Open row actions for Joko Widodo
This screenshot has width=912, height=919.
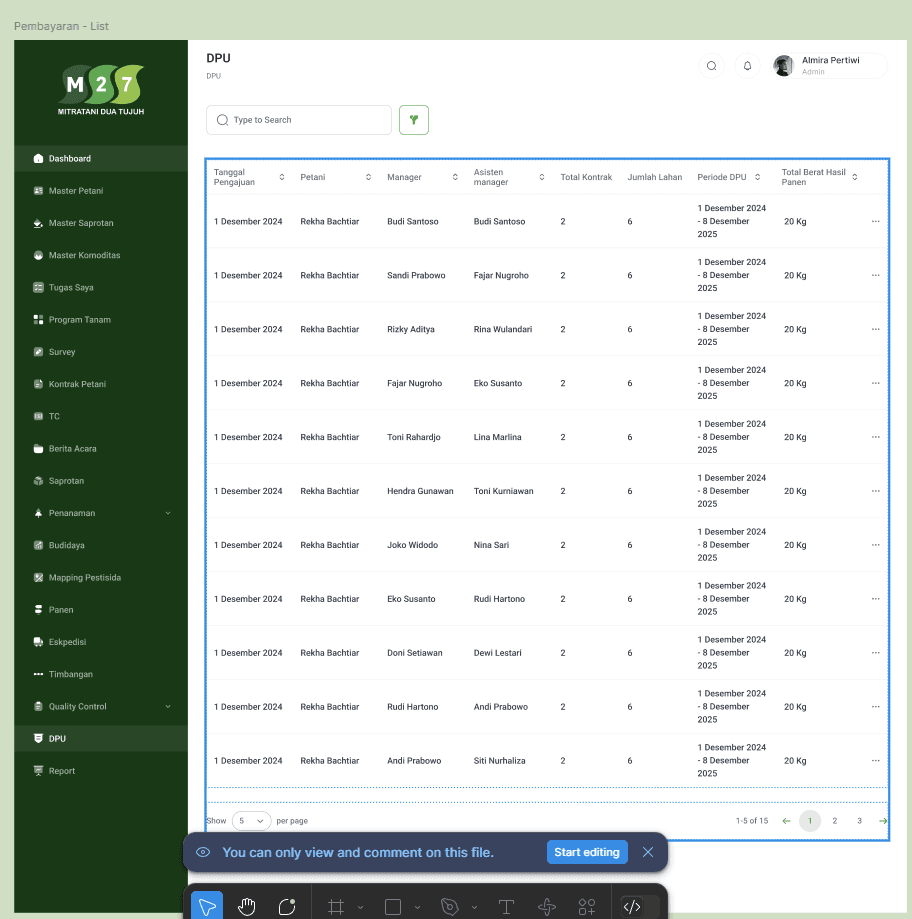point(876,545)
